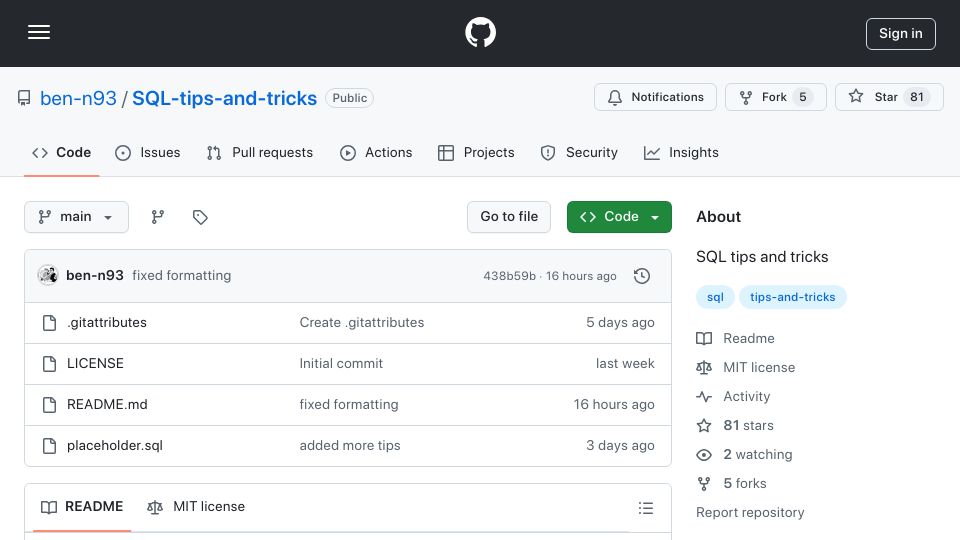960x540 pixels.
Task: Click the tips-and-tricks topic tag
Action: [x=793, y=297]
